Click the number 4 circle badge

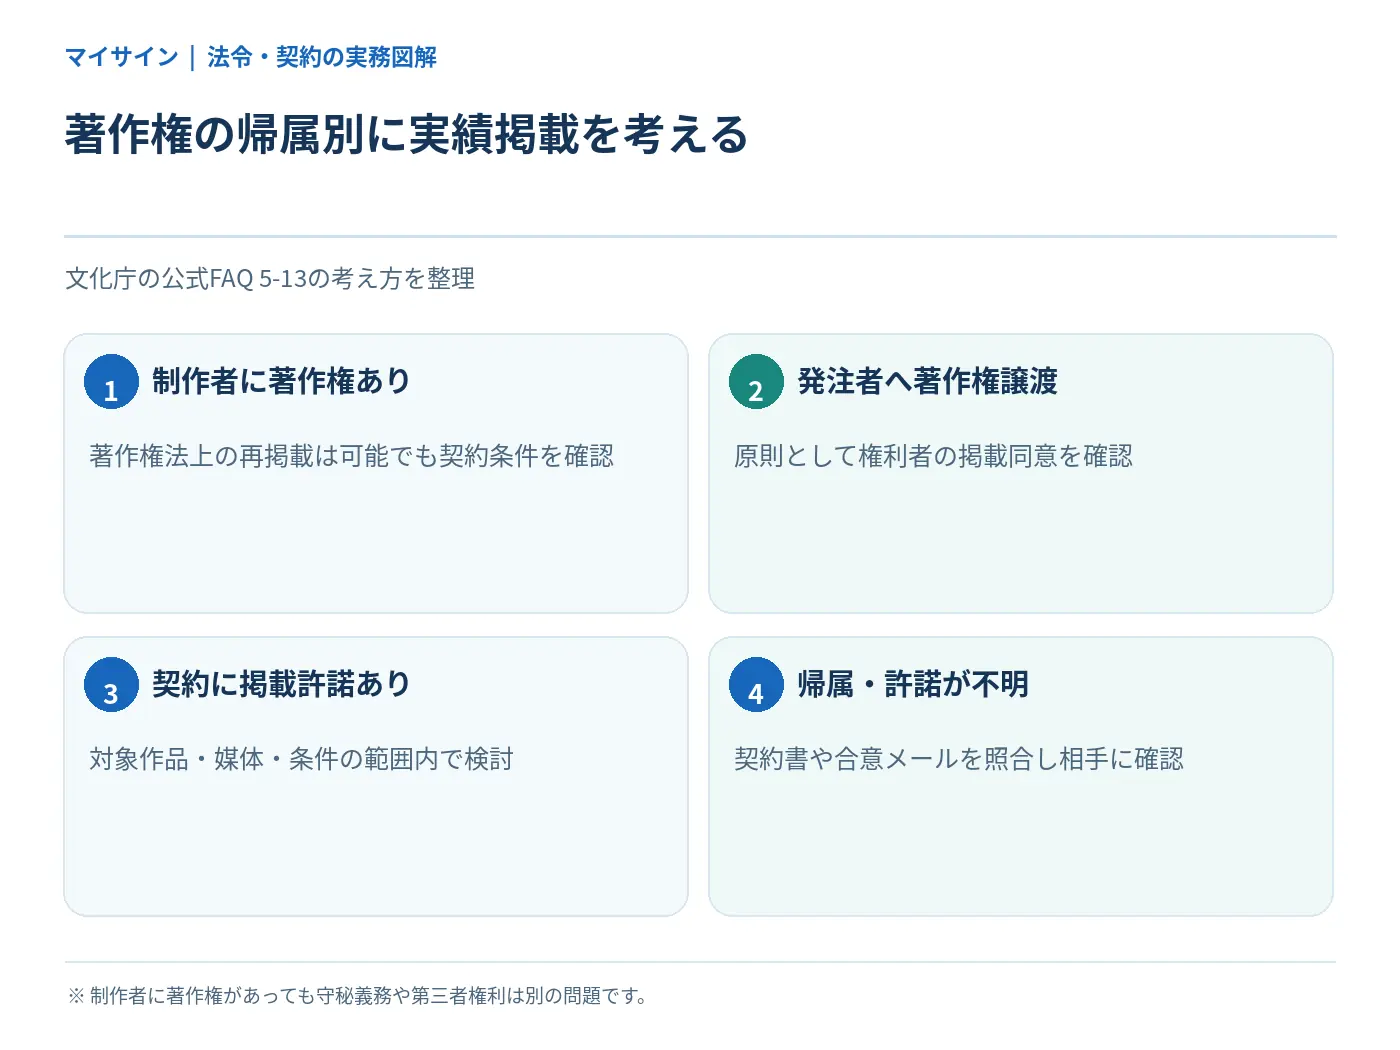756,685
